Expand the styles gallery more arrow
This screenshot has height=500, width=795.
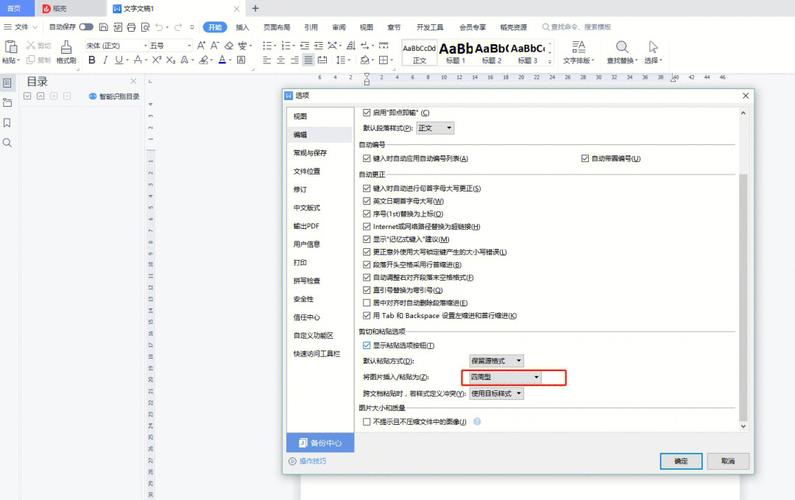click(549, 61)
